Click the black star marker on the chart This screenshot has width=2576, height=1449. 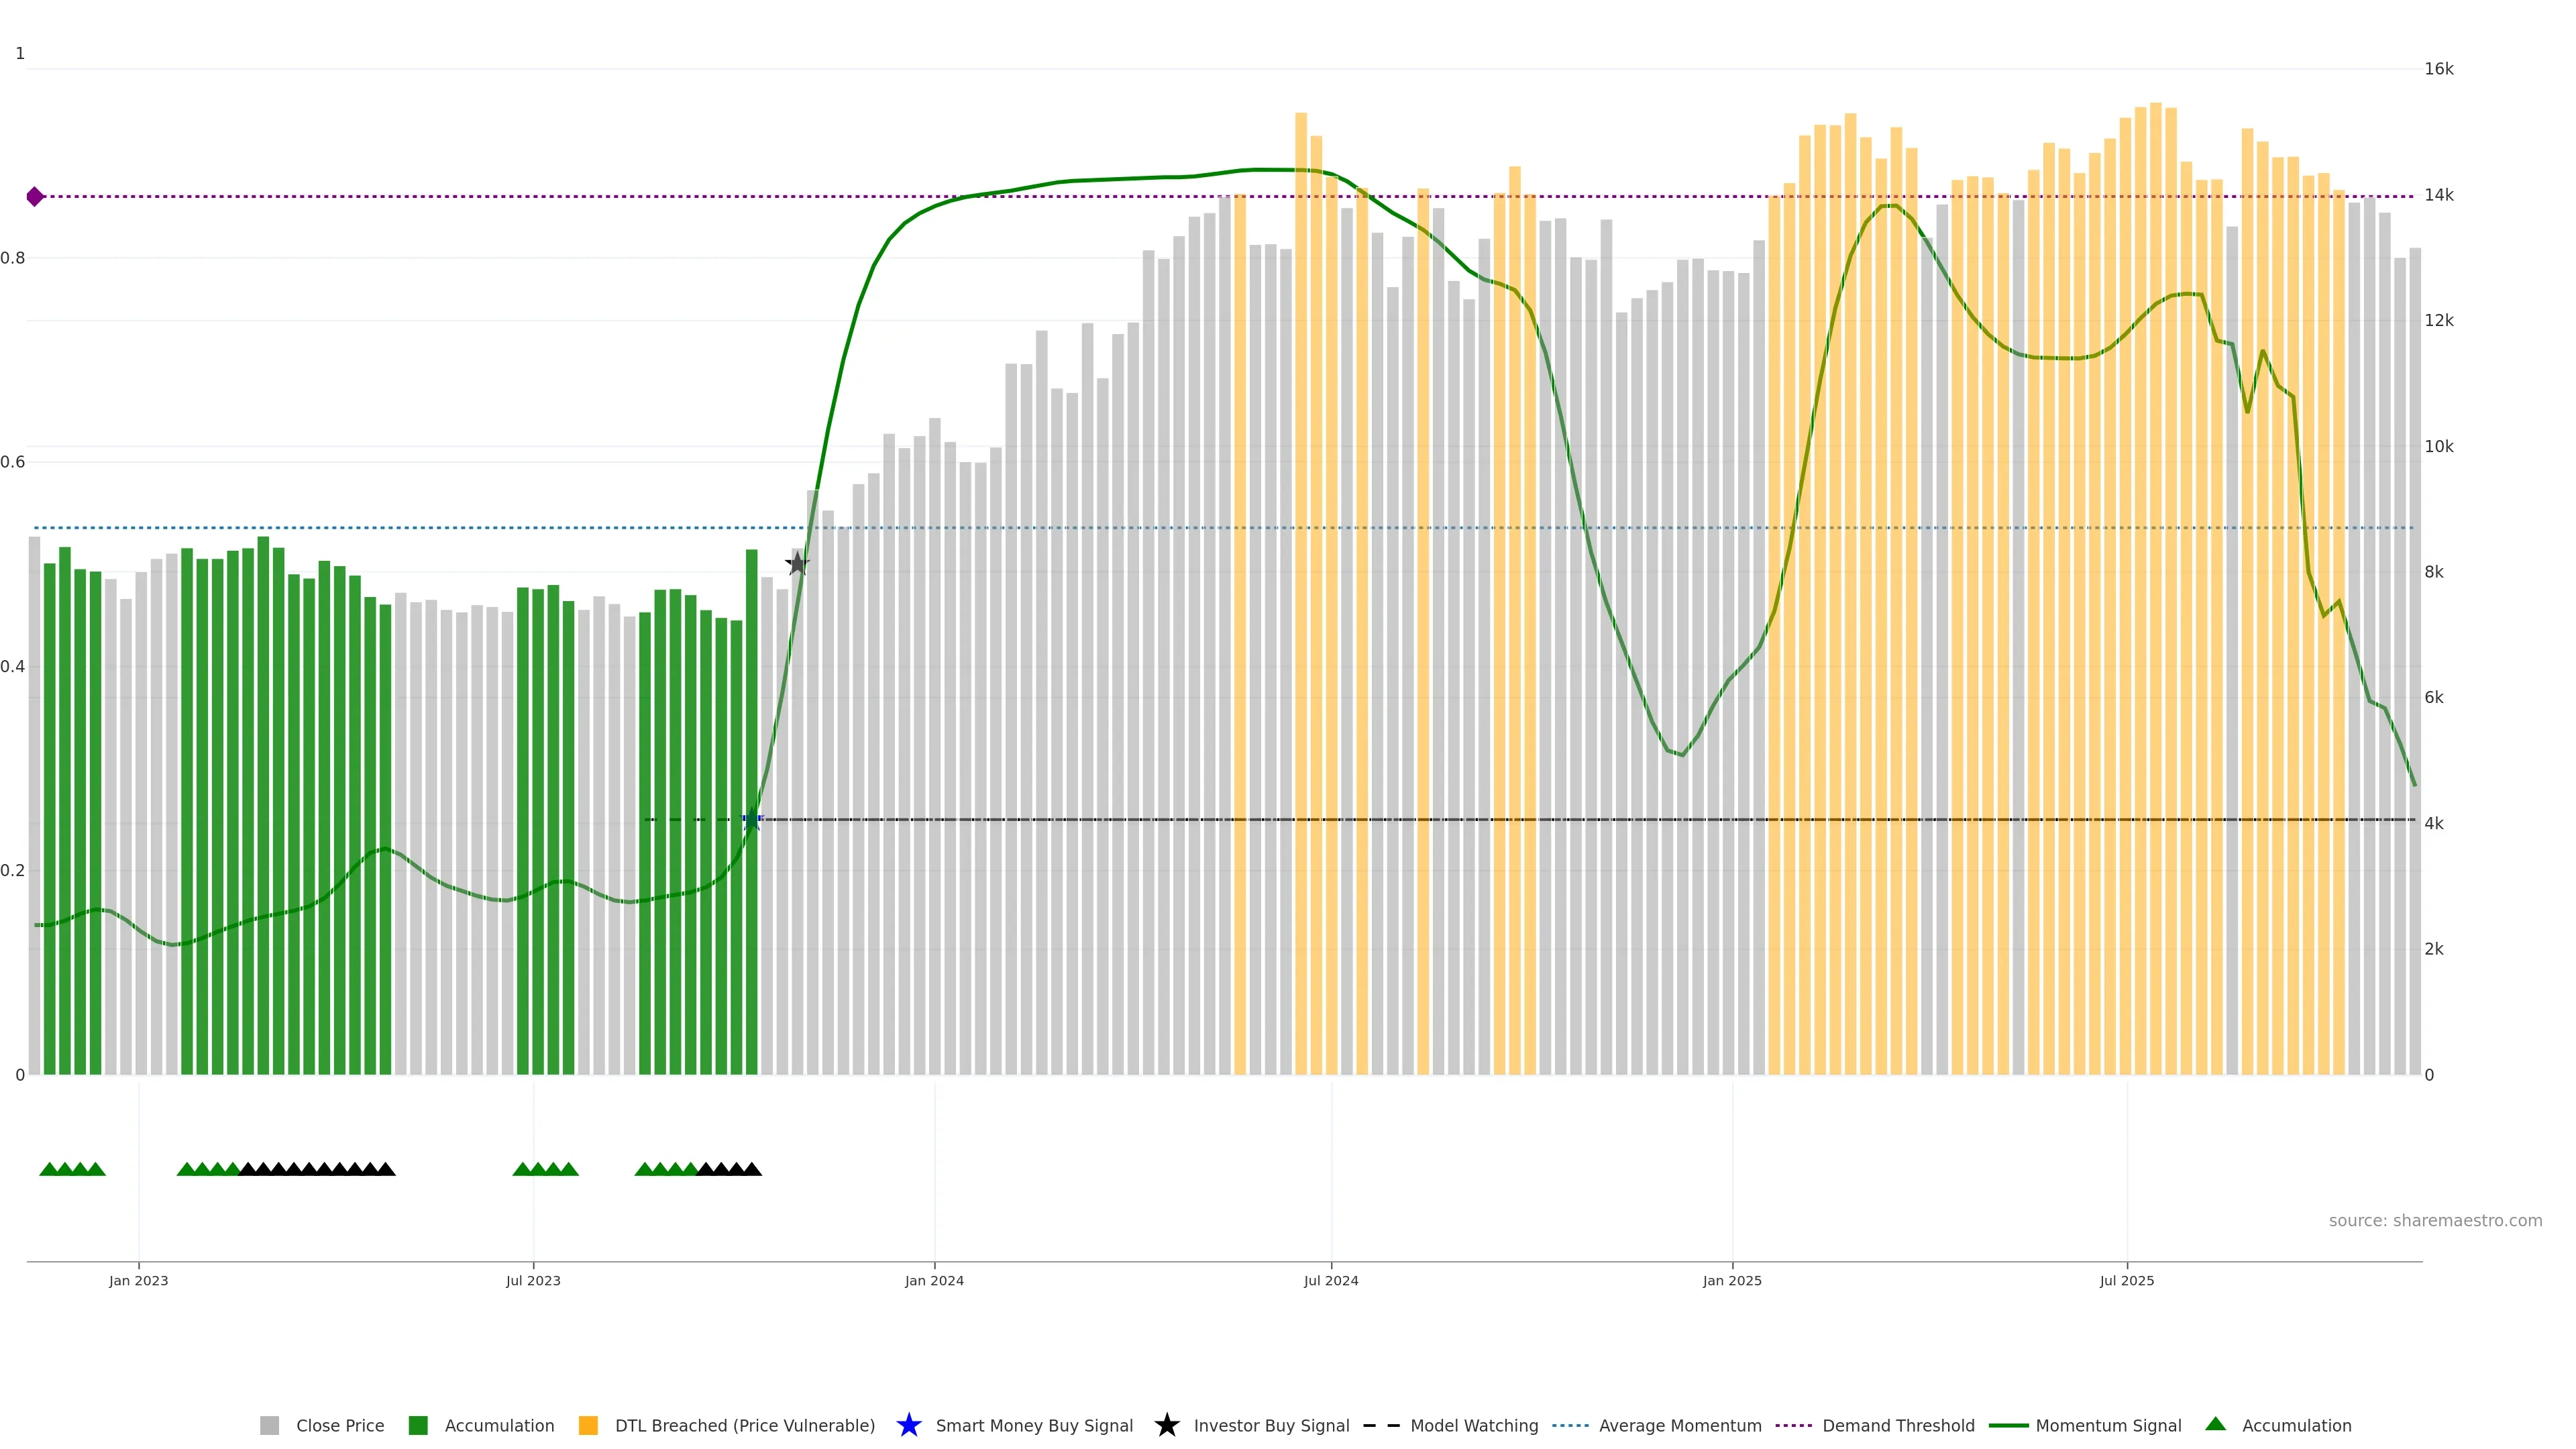pos(796,564)
